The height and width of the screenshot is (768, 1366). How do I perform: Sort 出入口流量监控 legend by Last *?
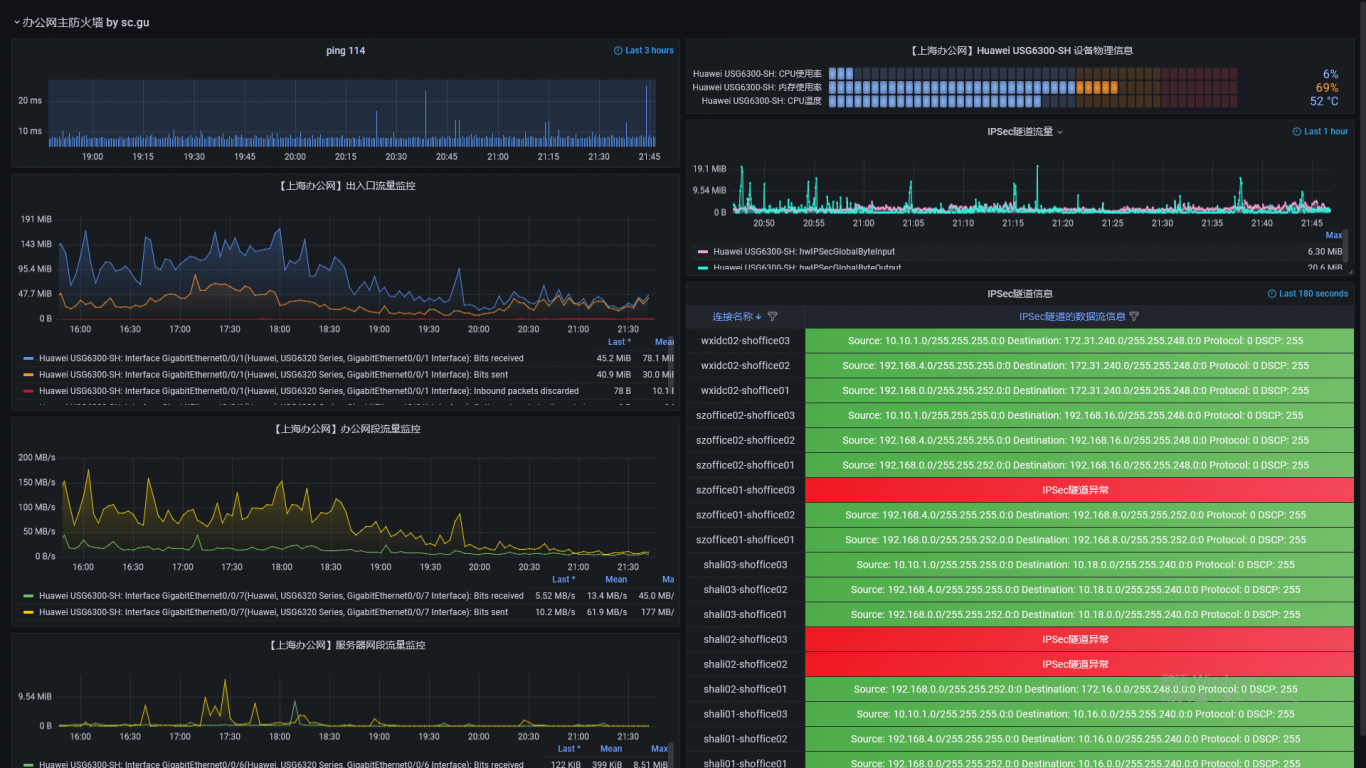(620, 342)
